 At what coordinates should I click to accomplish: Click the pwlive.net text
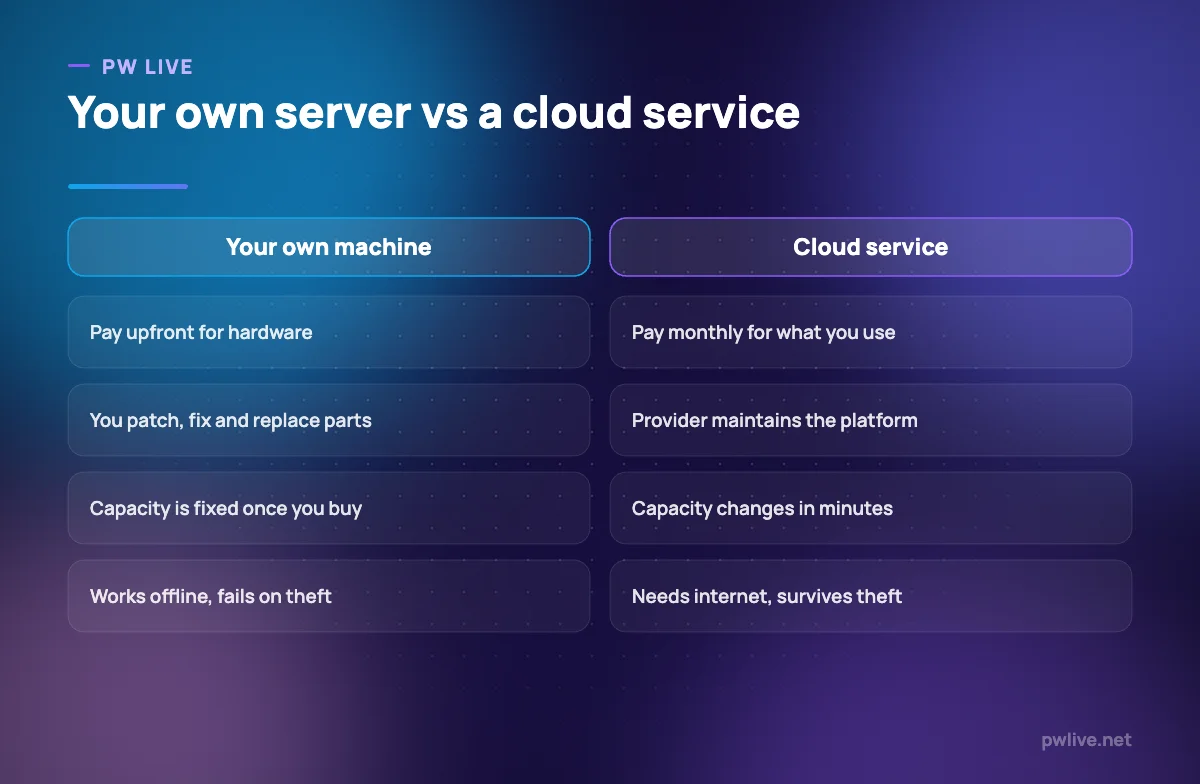tap(1085, 740)
